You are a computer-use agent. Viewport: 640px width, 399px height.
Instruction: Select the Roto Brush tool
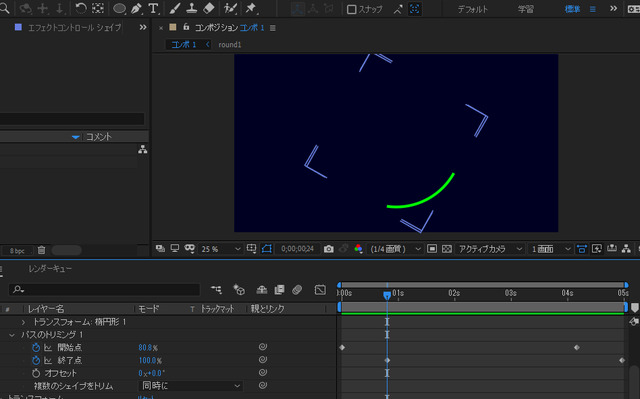click(x=230, y=8)
